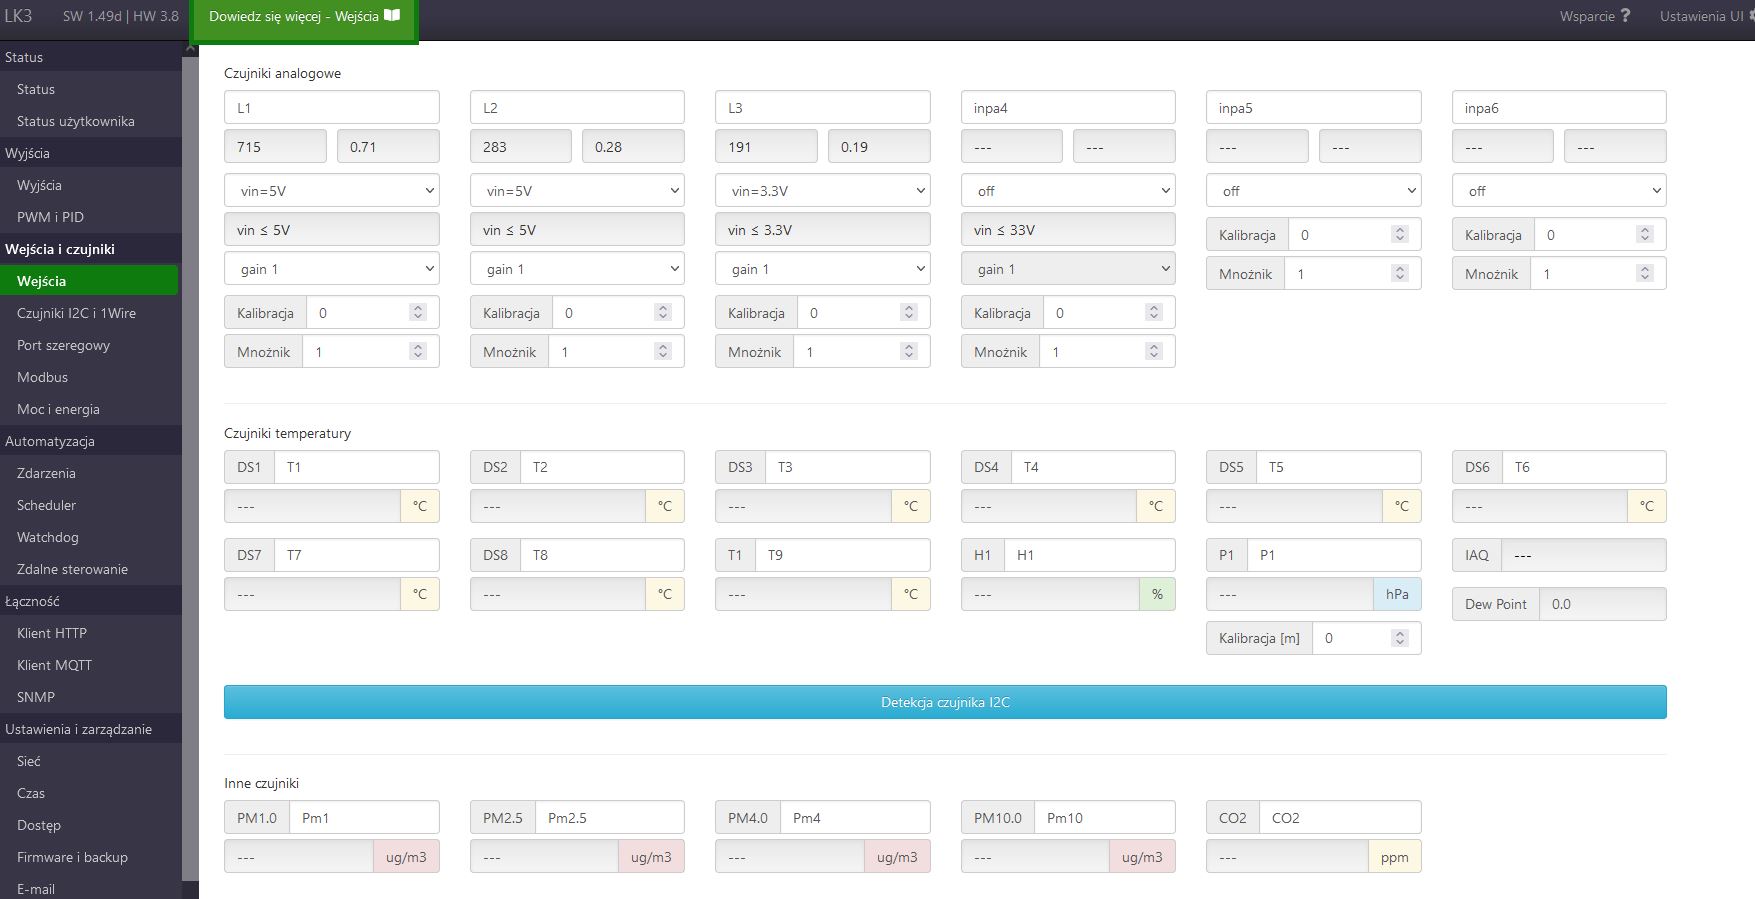Select gain dropdown under L2
The width and height of the screenshot is (1755, 899).
[577, 269]
